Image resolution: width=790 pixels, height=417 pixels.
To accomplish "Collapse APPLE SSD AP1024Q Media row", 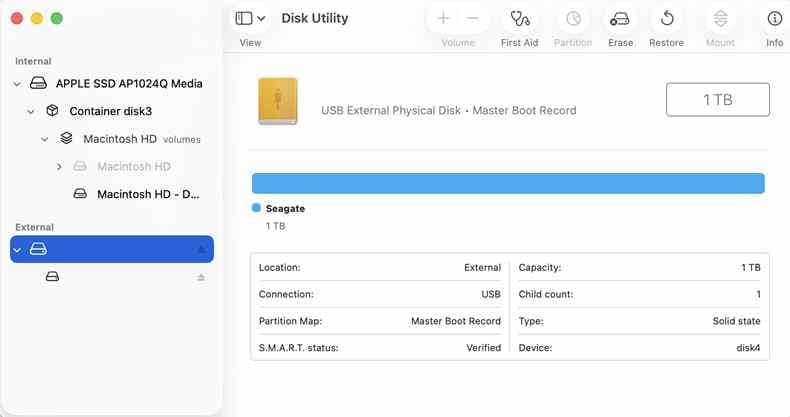I will pyautogui.click(x=17, y=84).
